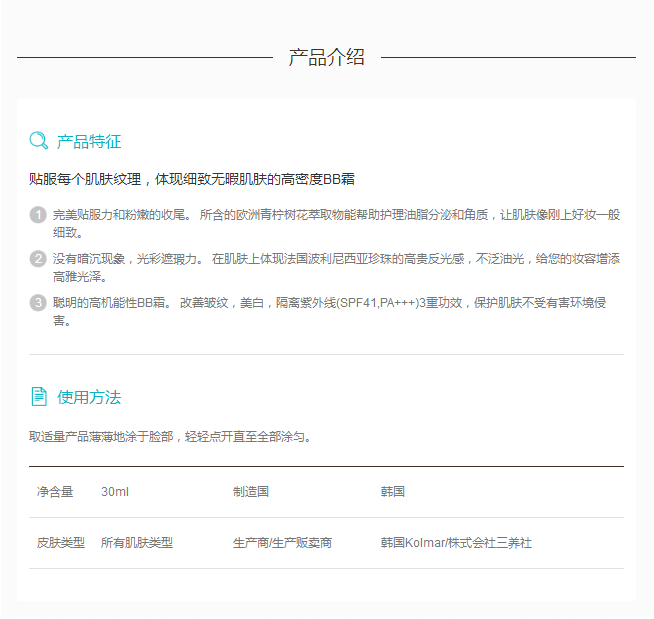Click the third feature about 聪明的高机能性BB霜
Screen dimensions: 654x619
pos(336,310)
